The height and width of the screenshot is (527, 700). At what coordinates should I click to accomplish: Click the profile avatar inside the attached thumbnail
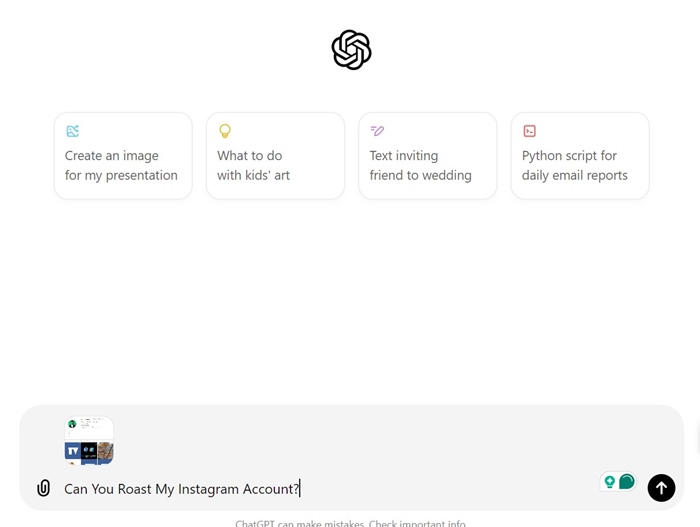pos(72,423)
